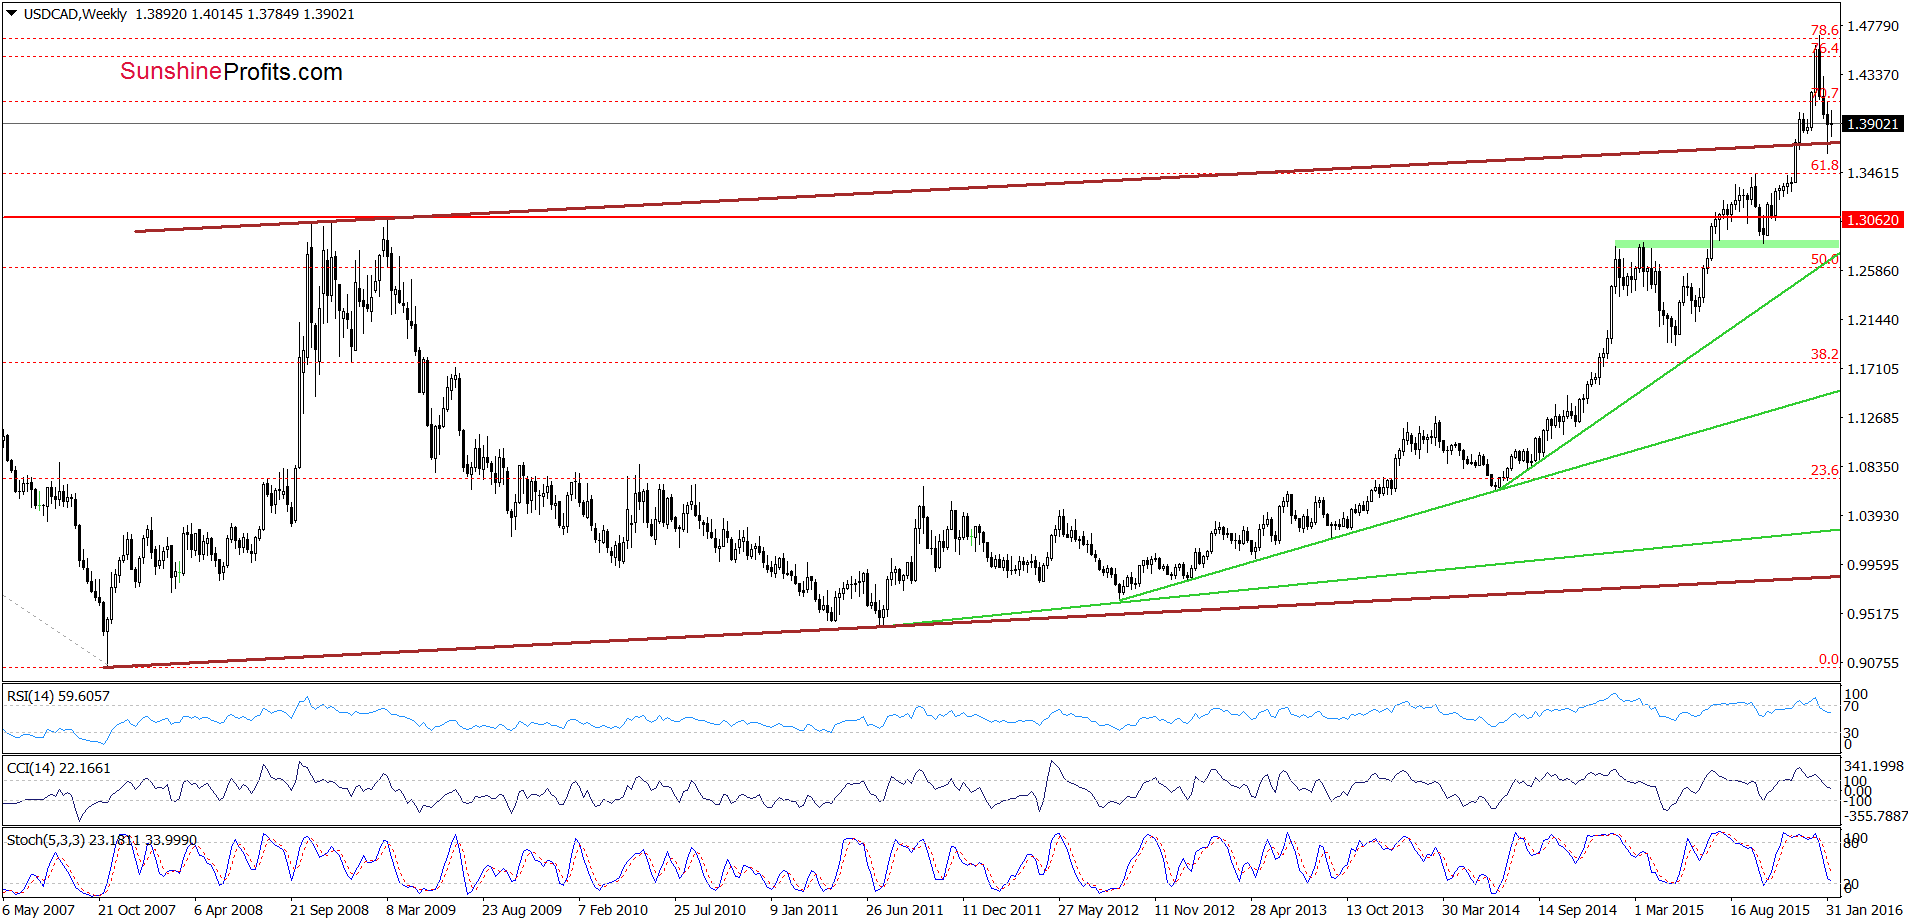Click the 38.2 Fibonacci level label
1908x924 pixels.
click(1825, 354)
